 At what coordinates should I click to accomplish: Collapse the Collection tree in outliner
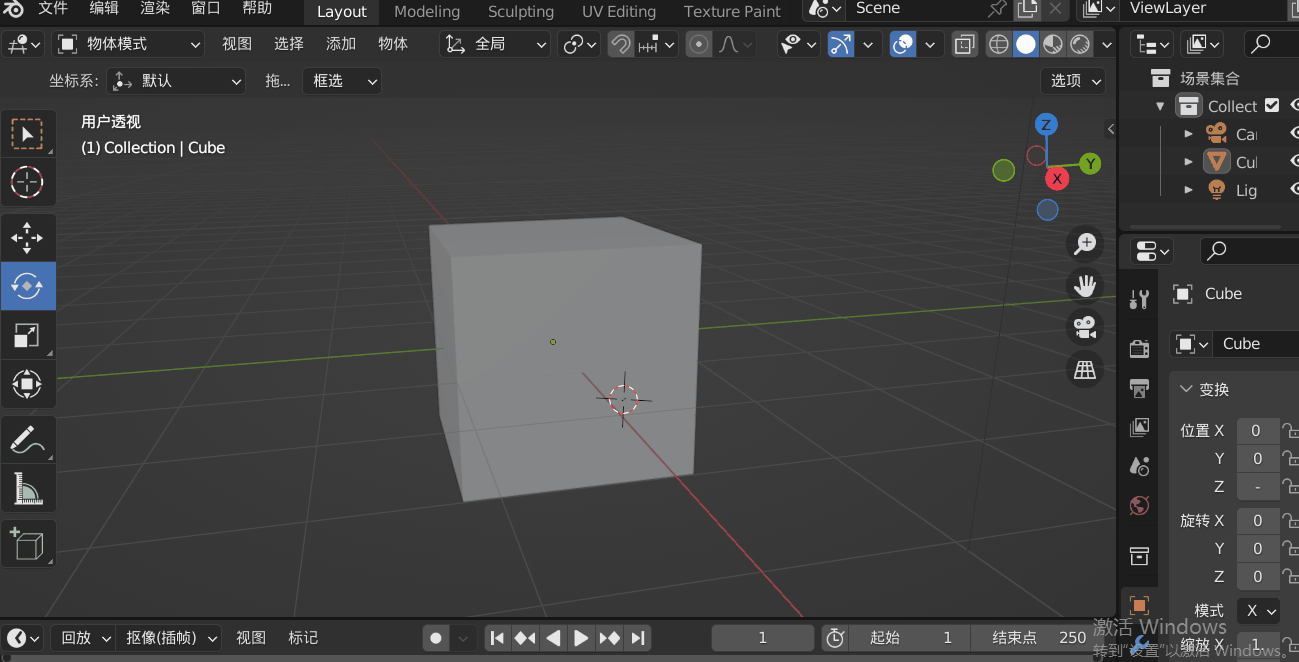click(x=1160, y=105)
